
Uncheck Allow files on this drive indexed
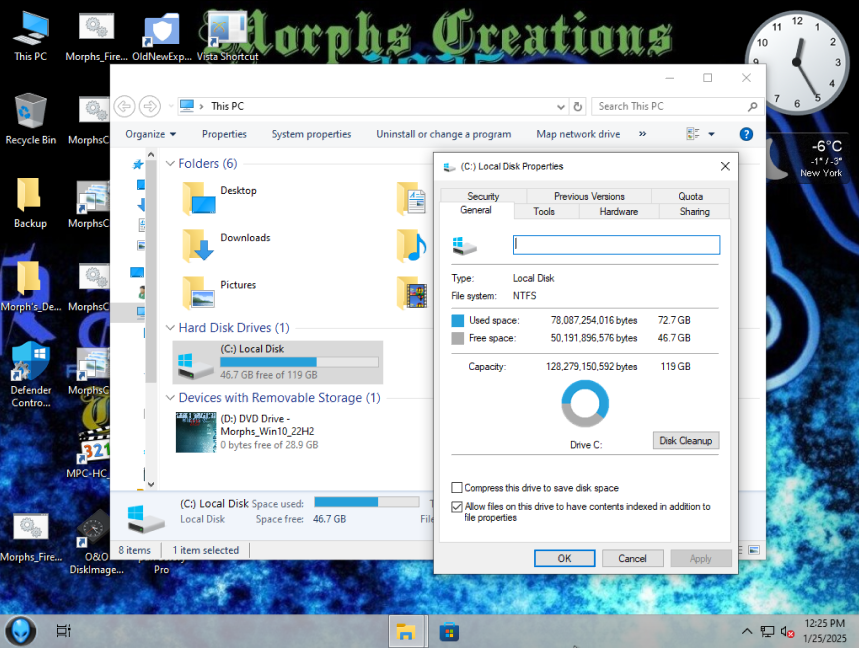[457, 507]
